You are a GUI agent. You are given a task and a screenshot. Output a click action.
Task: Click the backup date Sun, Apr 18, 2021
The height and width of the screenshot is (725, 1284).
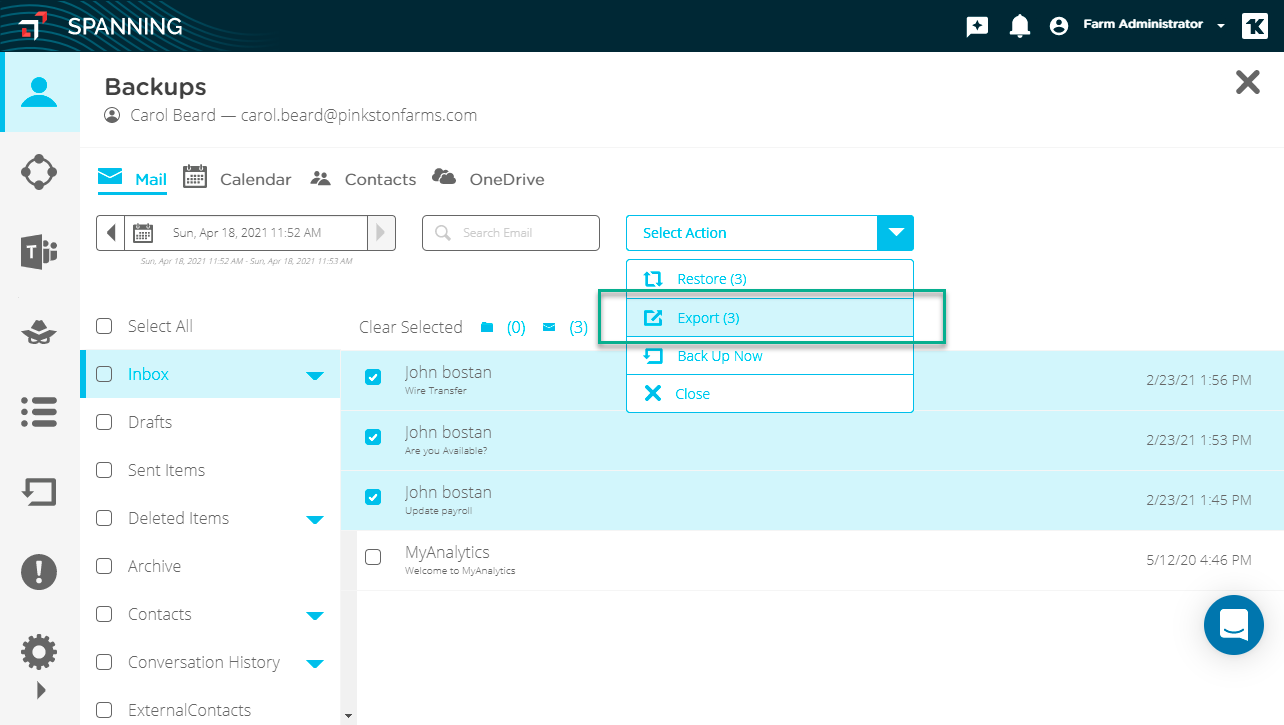point(247,233)
